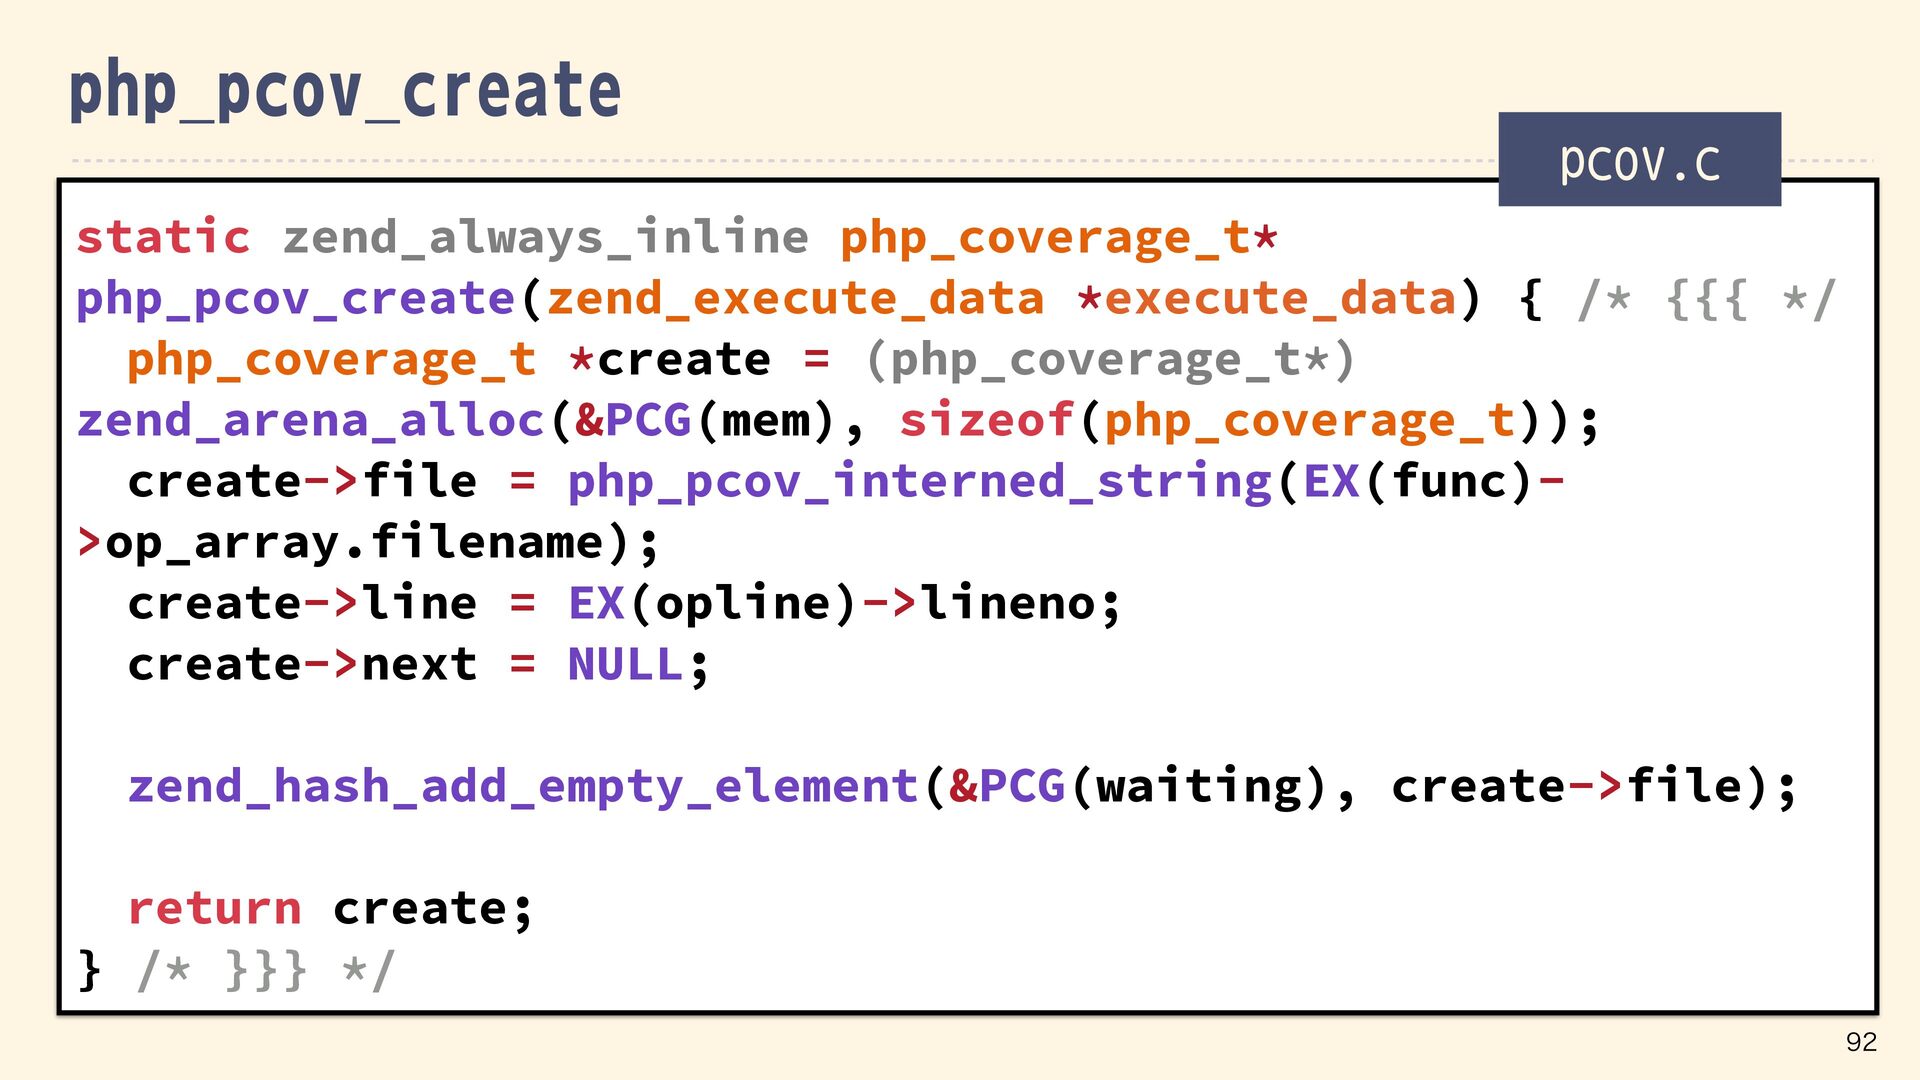Click the php_pcov_create slide title
This screenshot has height=1080, width=1920.
click(x=345, y=92)
